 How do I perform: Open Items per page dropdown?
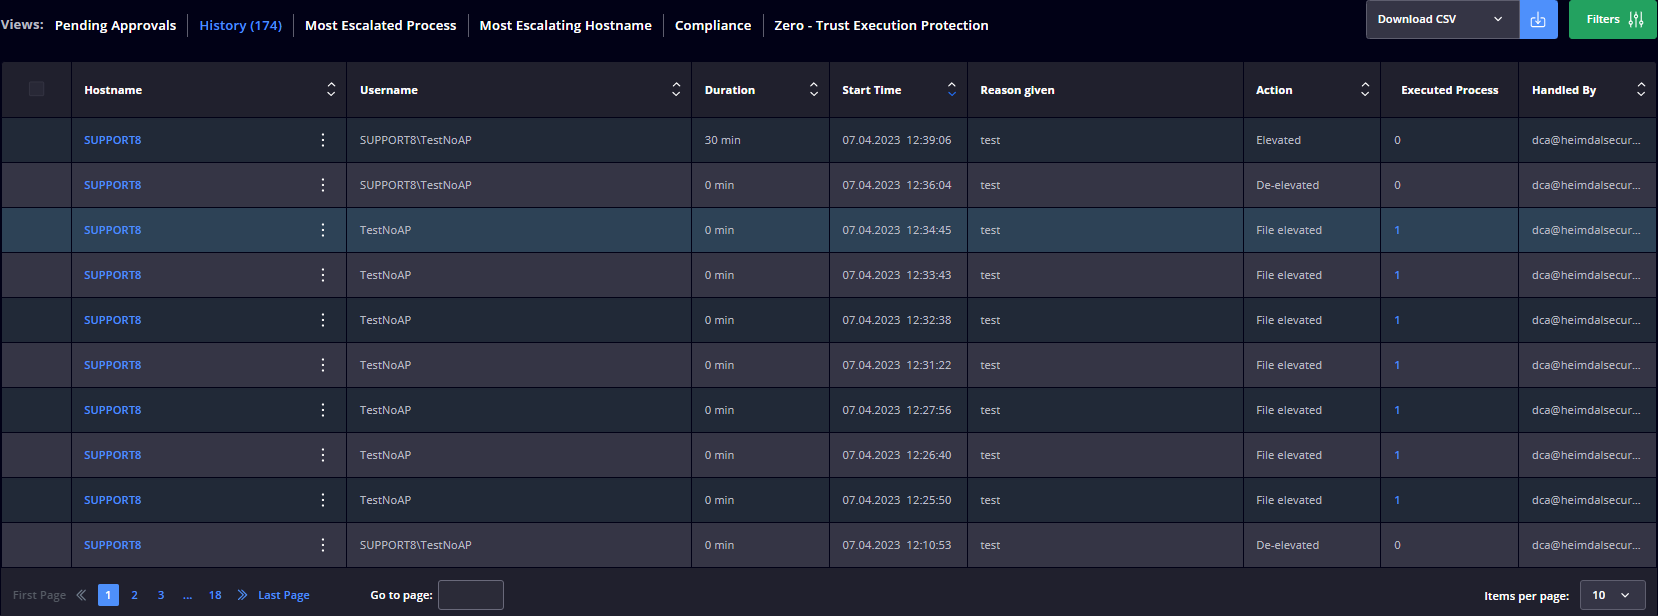1612,595
